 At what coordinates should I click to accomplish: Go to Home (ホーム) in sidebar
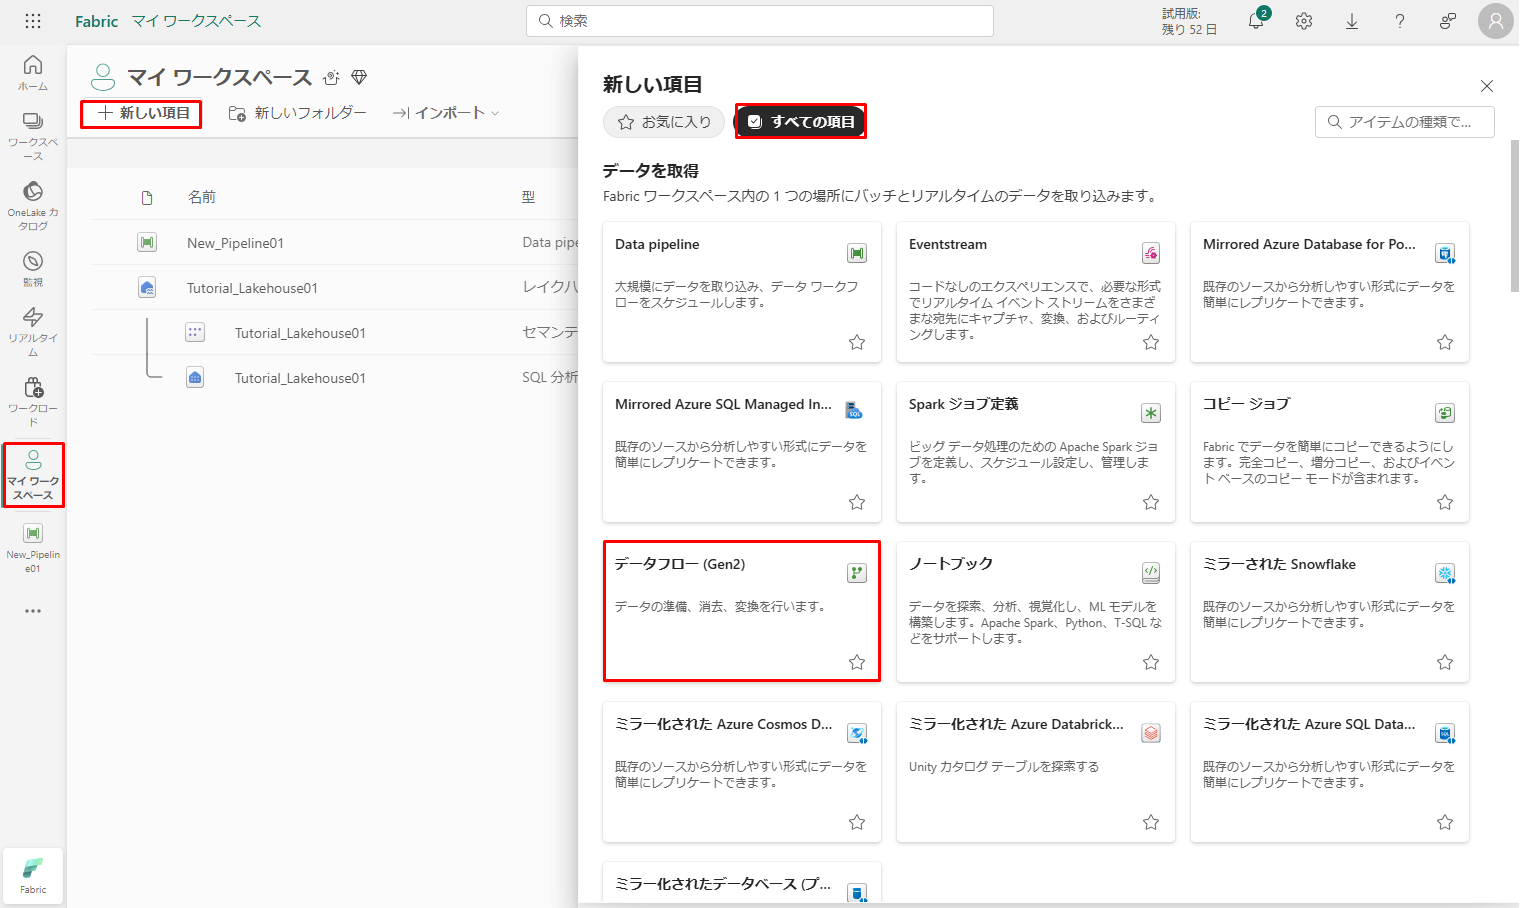tap(33, 72)
